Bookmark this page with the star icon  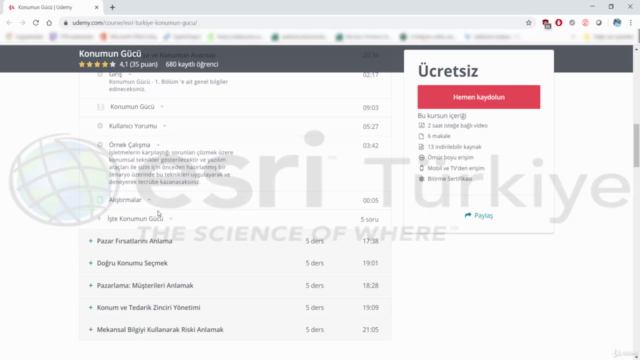point(529,23)
